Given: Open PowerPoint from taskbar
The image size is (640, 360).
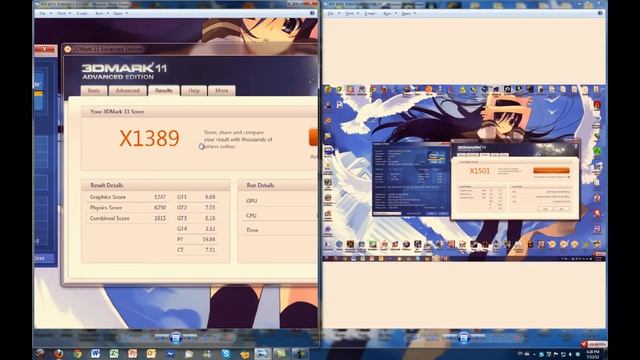Looking at the screenshot, I should [132, 354].
